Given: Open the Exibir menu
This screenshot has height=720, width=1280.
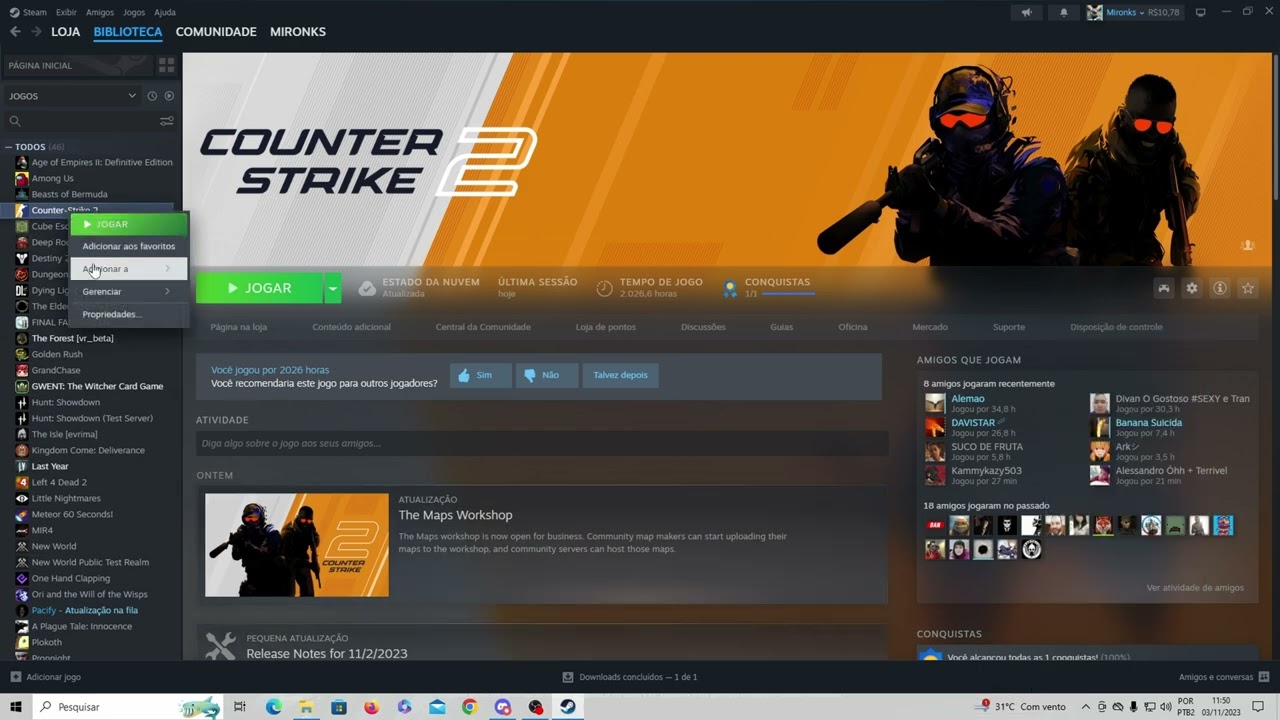Looking at the screenshot, I should coord(66,12).
